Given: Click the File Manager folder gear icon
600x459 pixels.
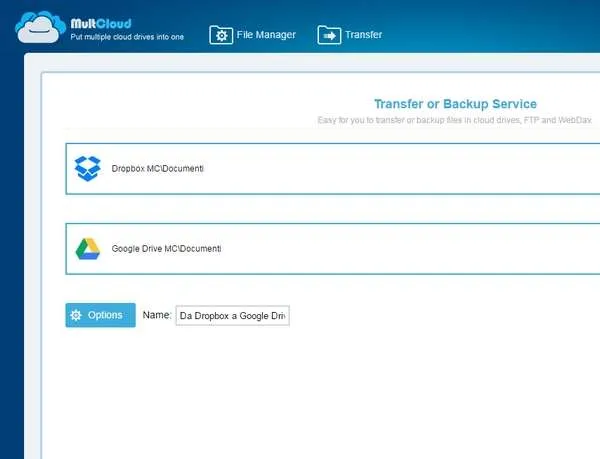Looking at the screenshot, I should coord(221,35).
